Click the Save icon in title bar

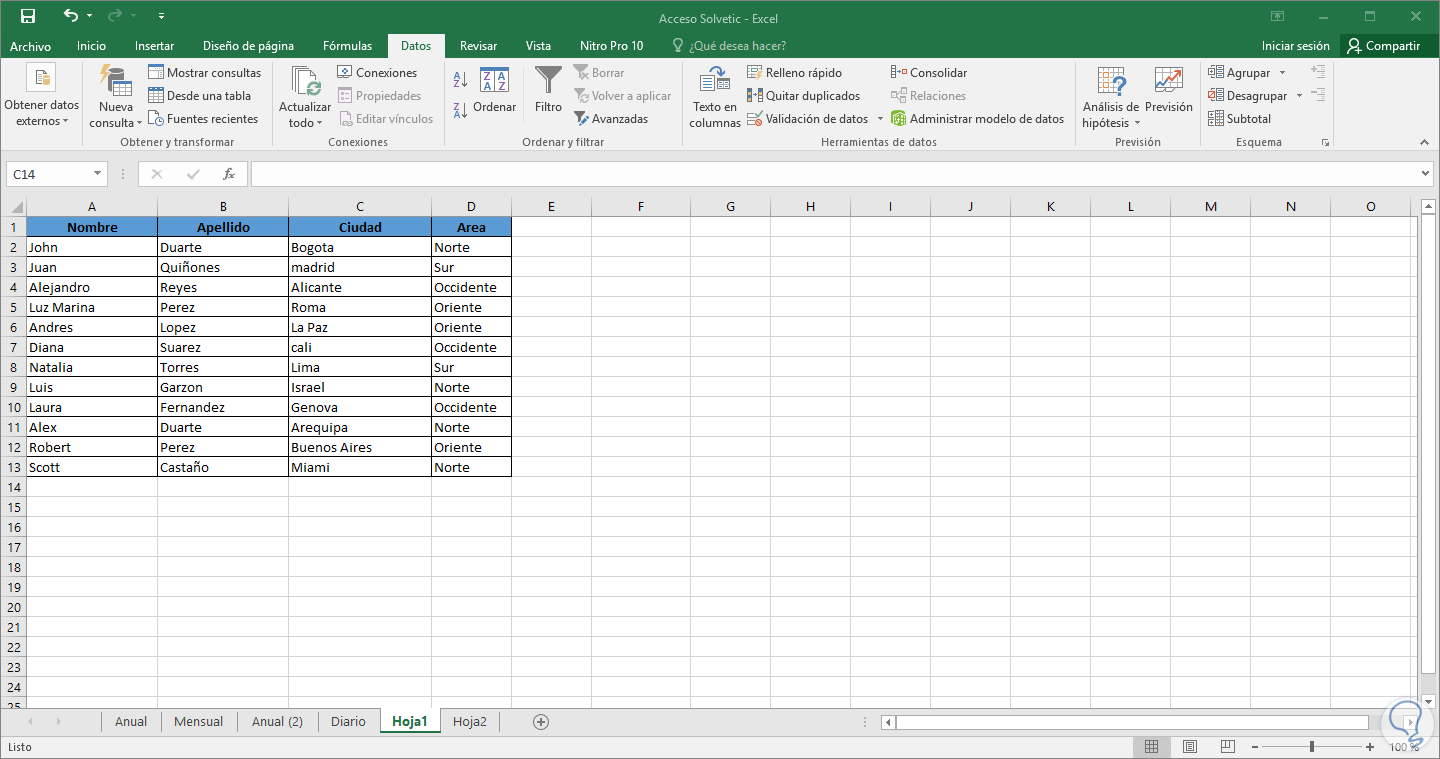pos(27,16)
